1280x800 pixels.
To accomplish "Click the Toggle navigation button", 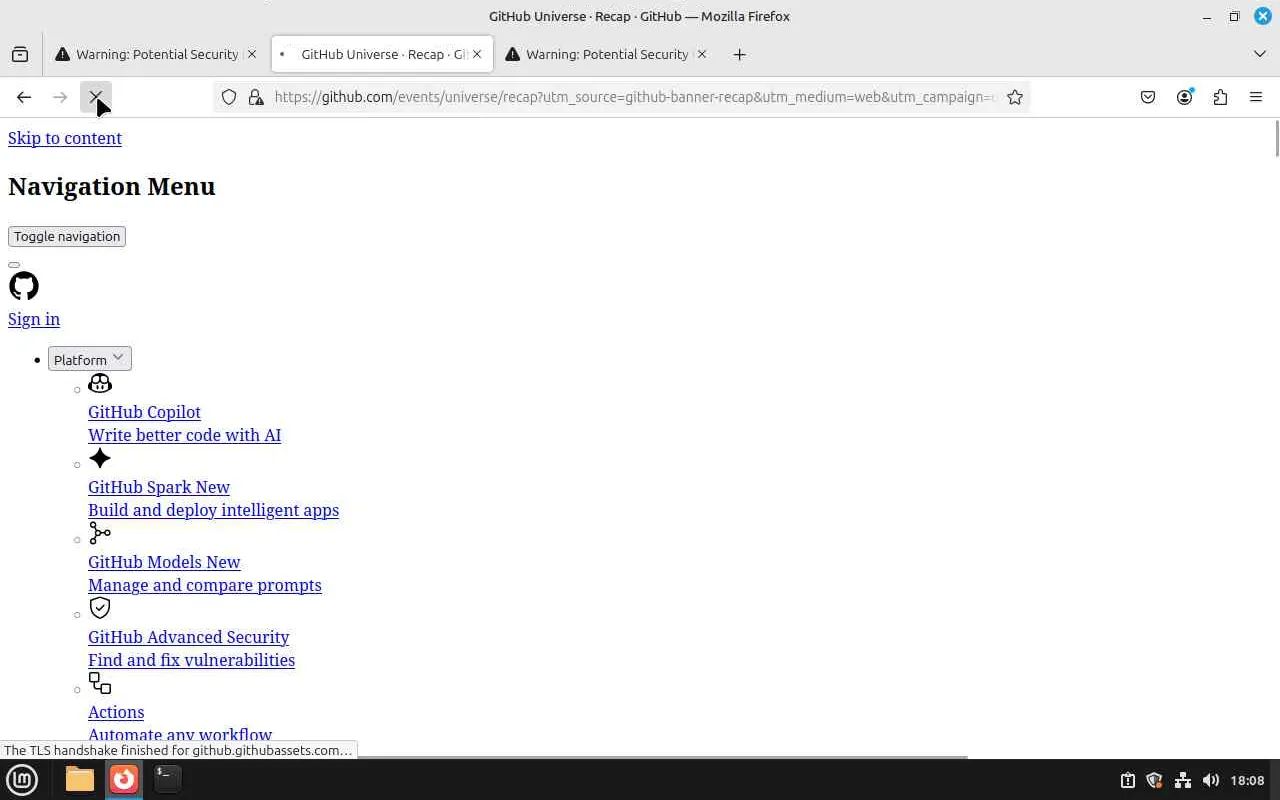I will tap(67, 236).
